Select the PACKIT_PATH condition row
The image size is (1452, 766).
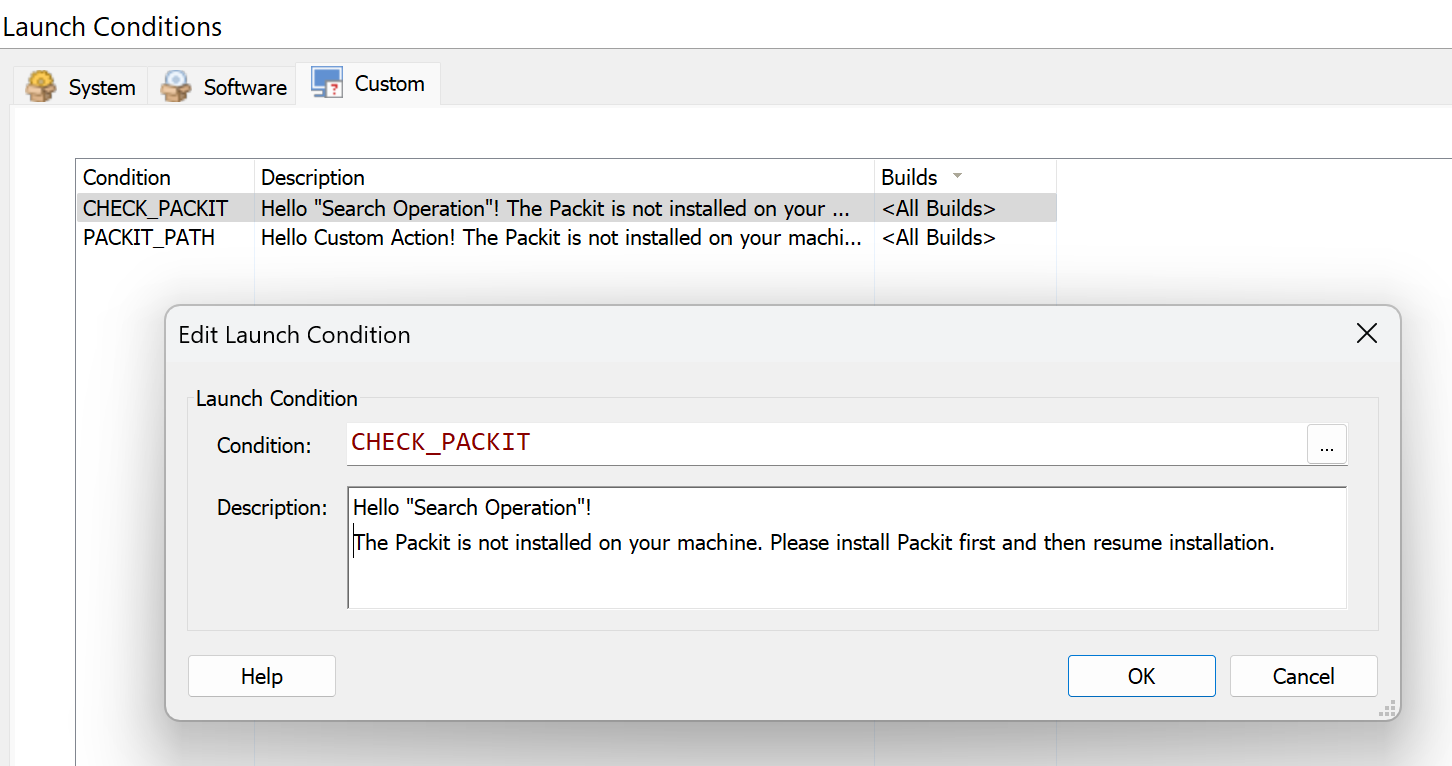coord(566,238)
